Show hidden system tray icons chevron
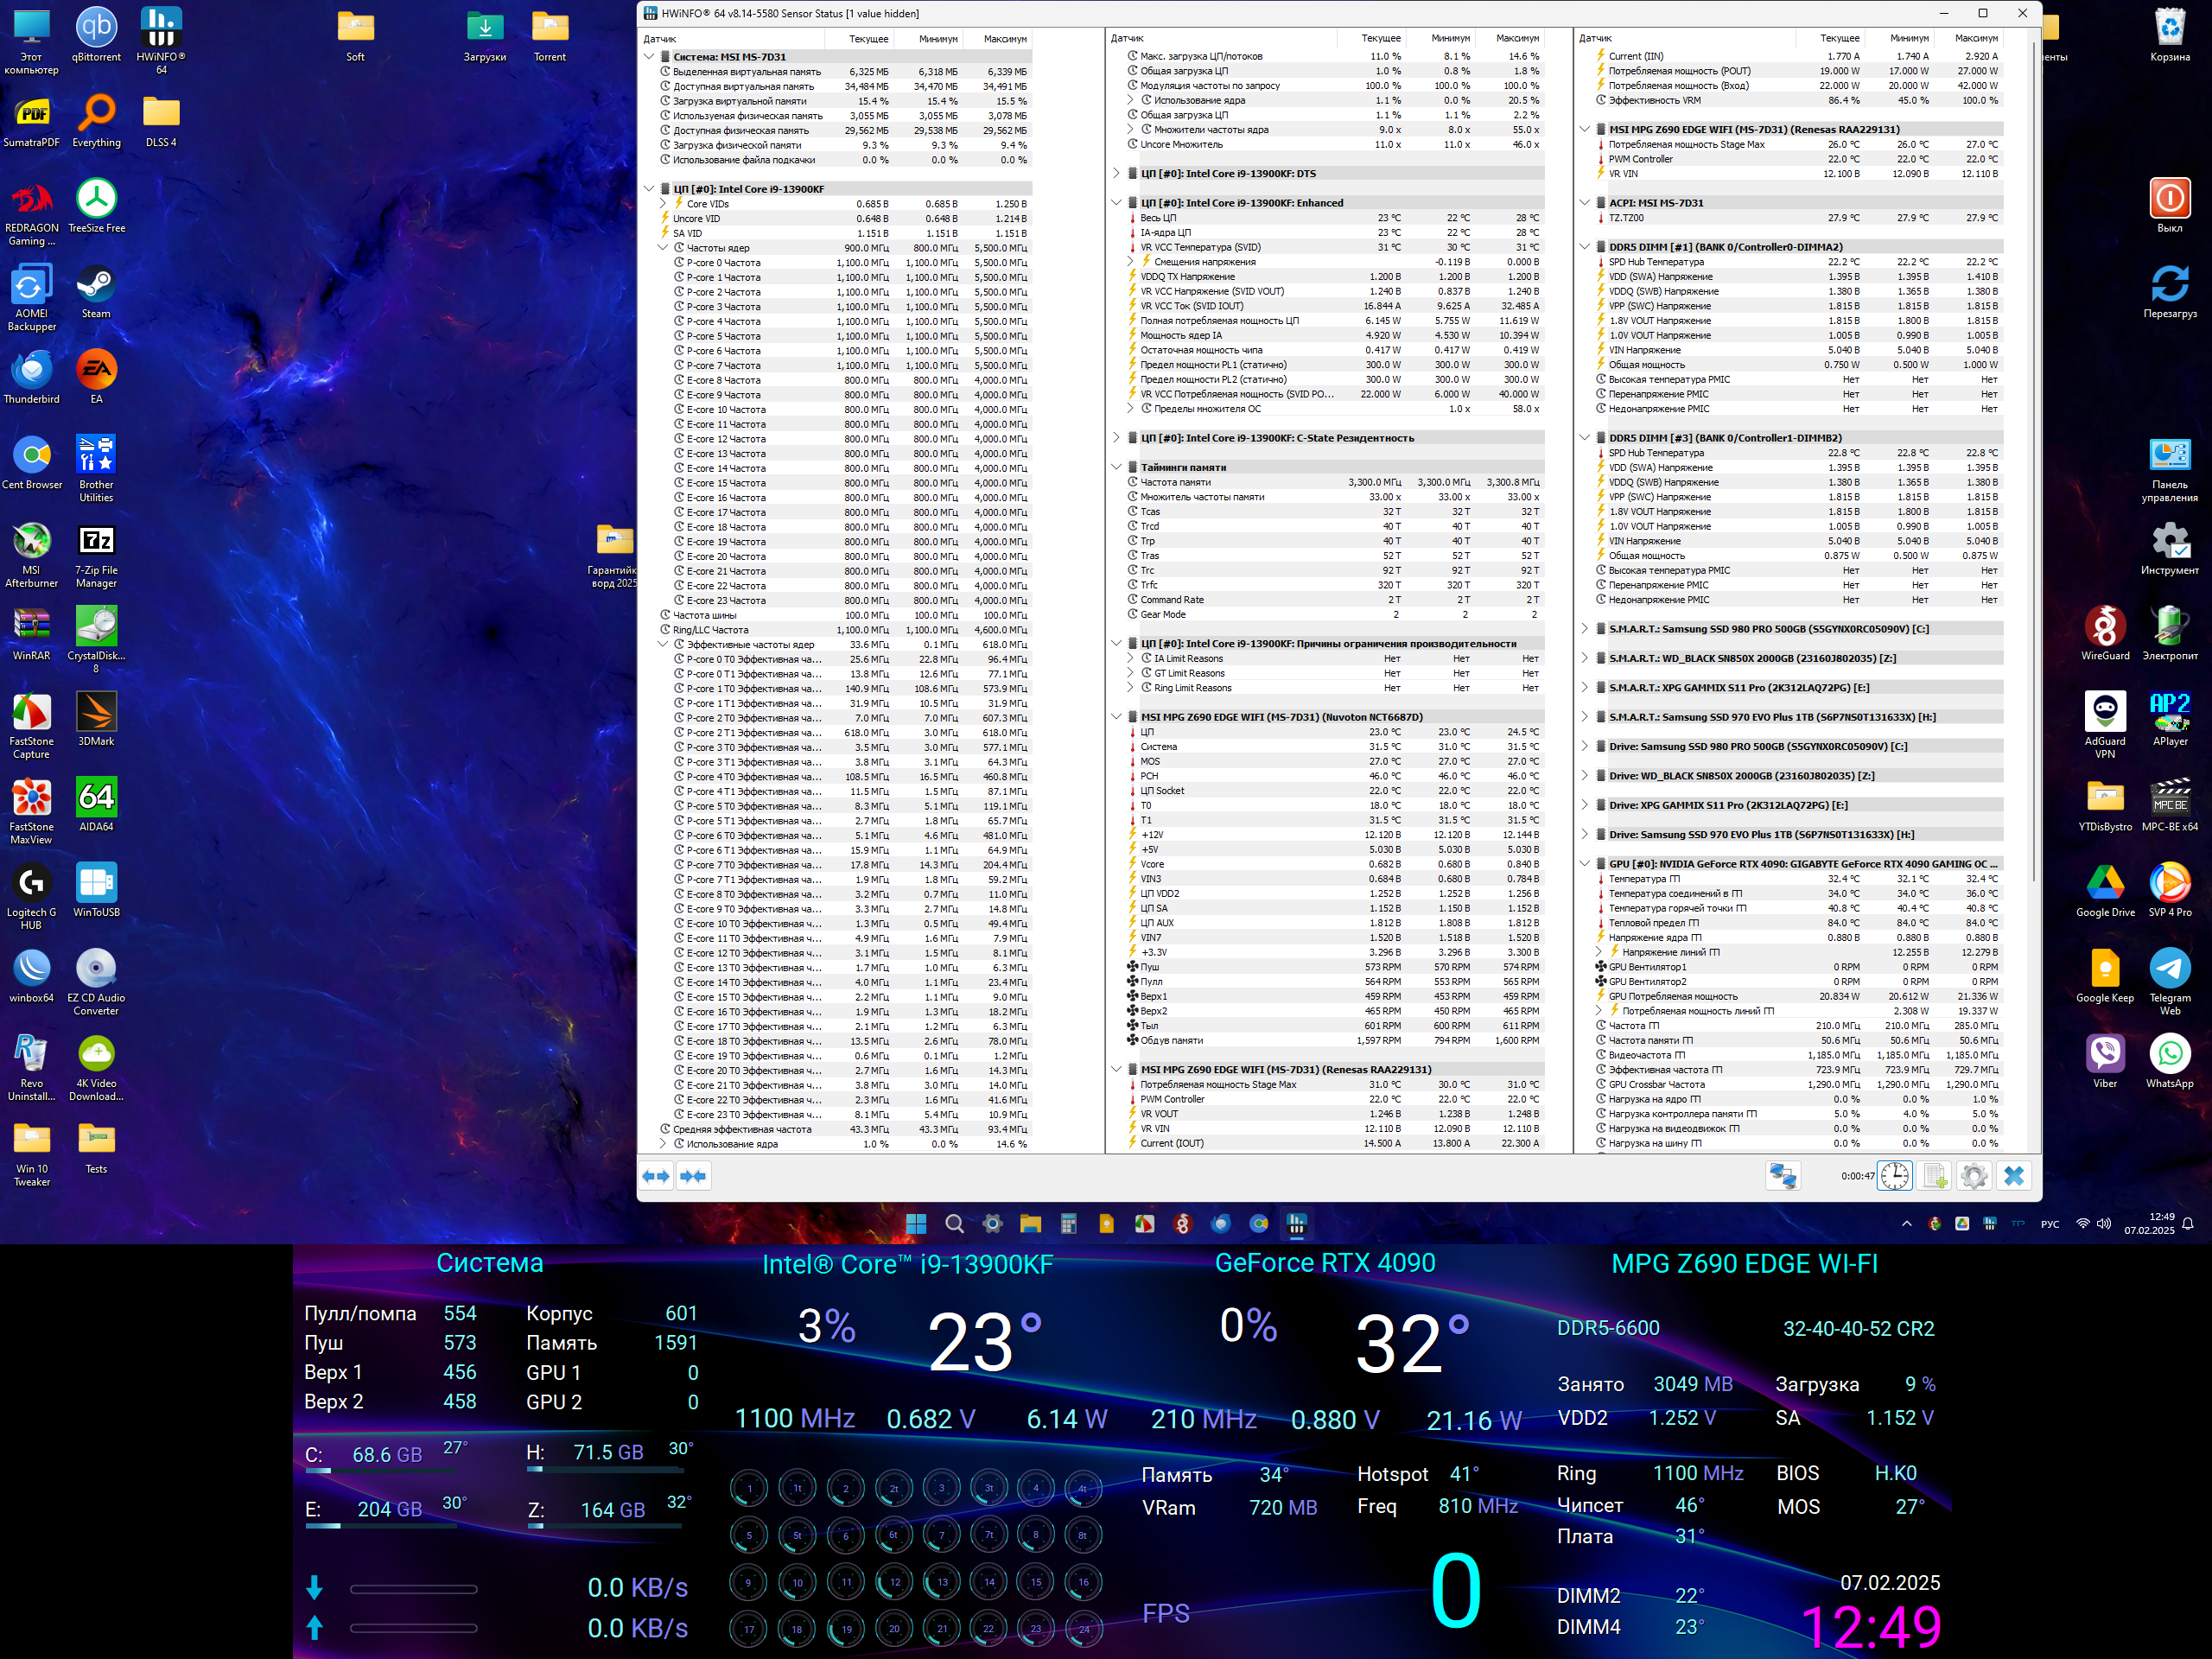This screenshot has height=1659, width=2212. pos(1906,1224)
